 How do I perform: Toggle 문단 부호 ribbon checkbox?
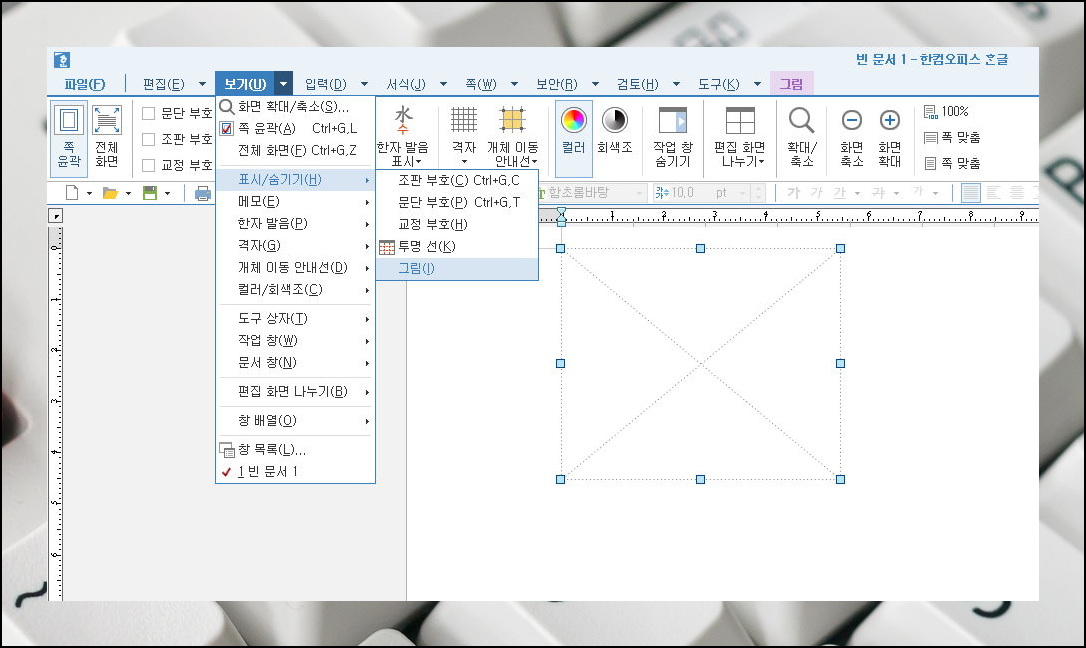[148, 114]
